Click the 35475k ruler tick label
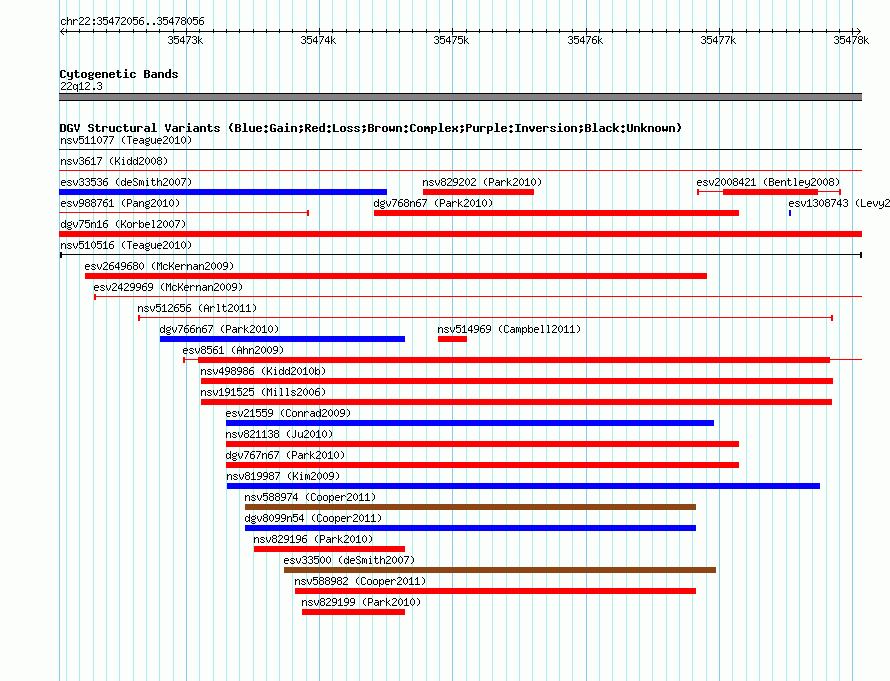The image size is (890, 681). click(451, 40)
